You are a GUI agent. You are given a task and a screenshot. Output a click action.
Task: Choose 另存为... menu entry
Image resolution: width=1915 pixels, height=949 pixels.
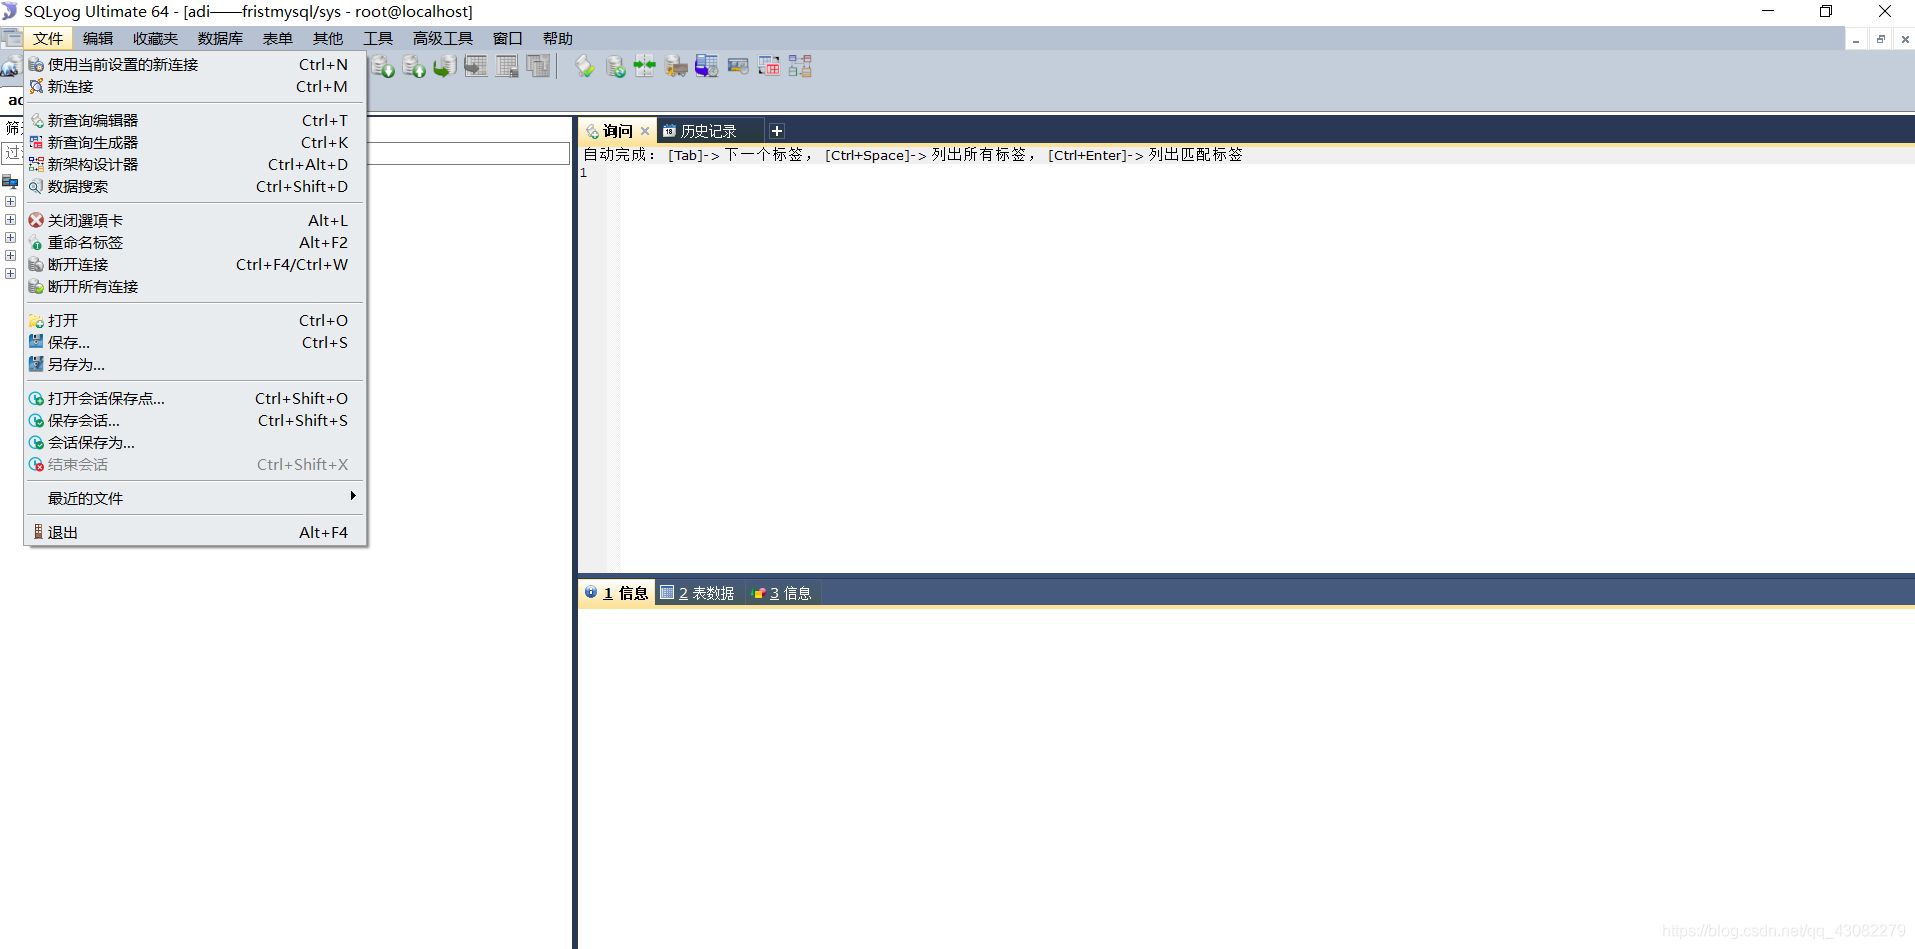pyautogui.click(x=195, y=364)
